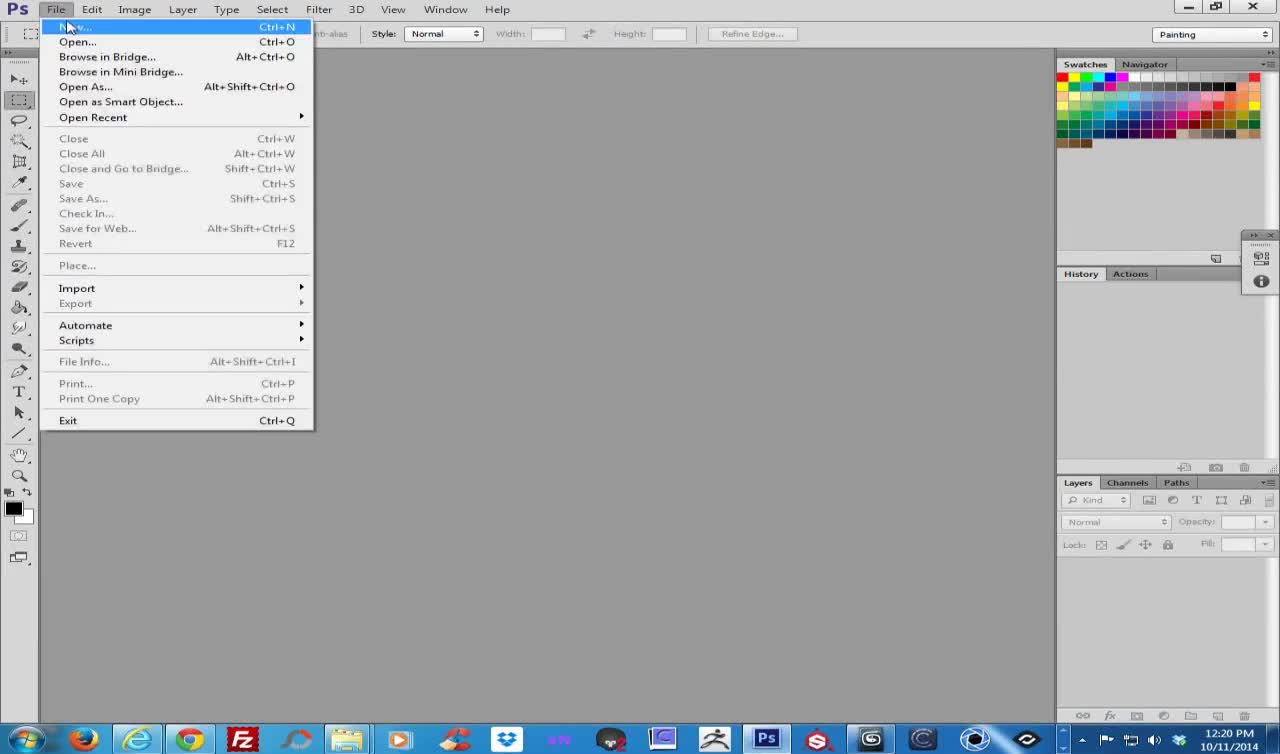
Task: Toggle lock all padlock icon
Action: 1167,545
